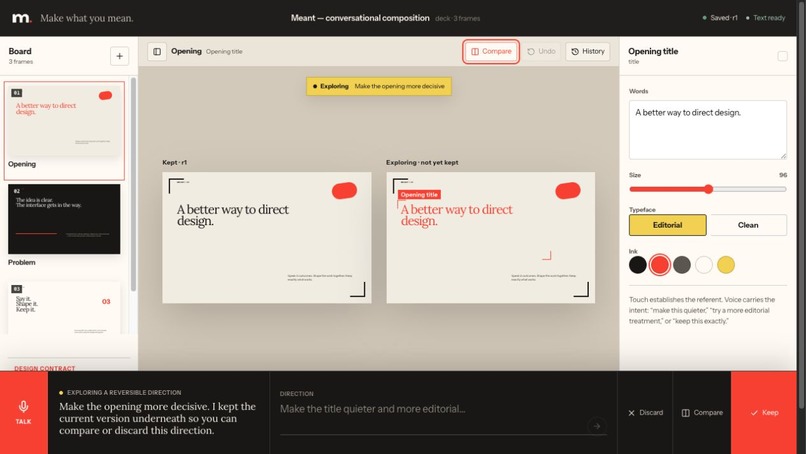
Task: Select the Editorial typeface
Action: (x=667, y=225)
